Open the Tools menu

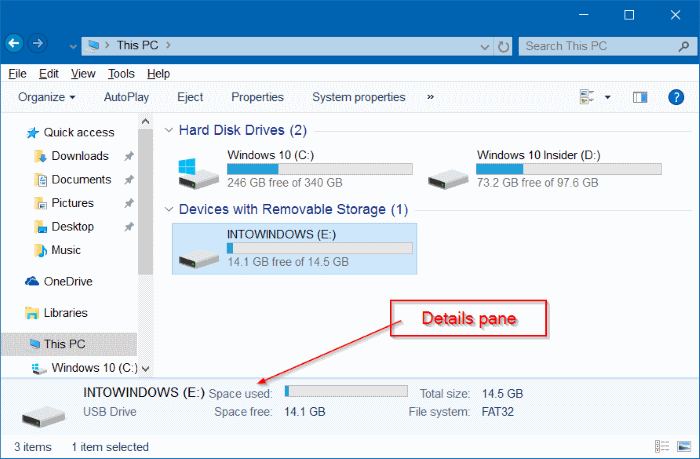pos(121,74)
